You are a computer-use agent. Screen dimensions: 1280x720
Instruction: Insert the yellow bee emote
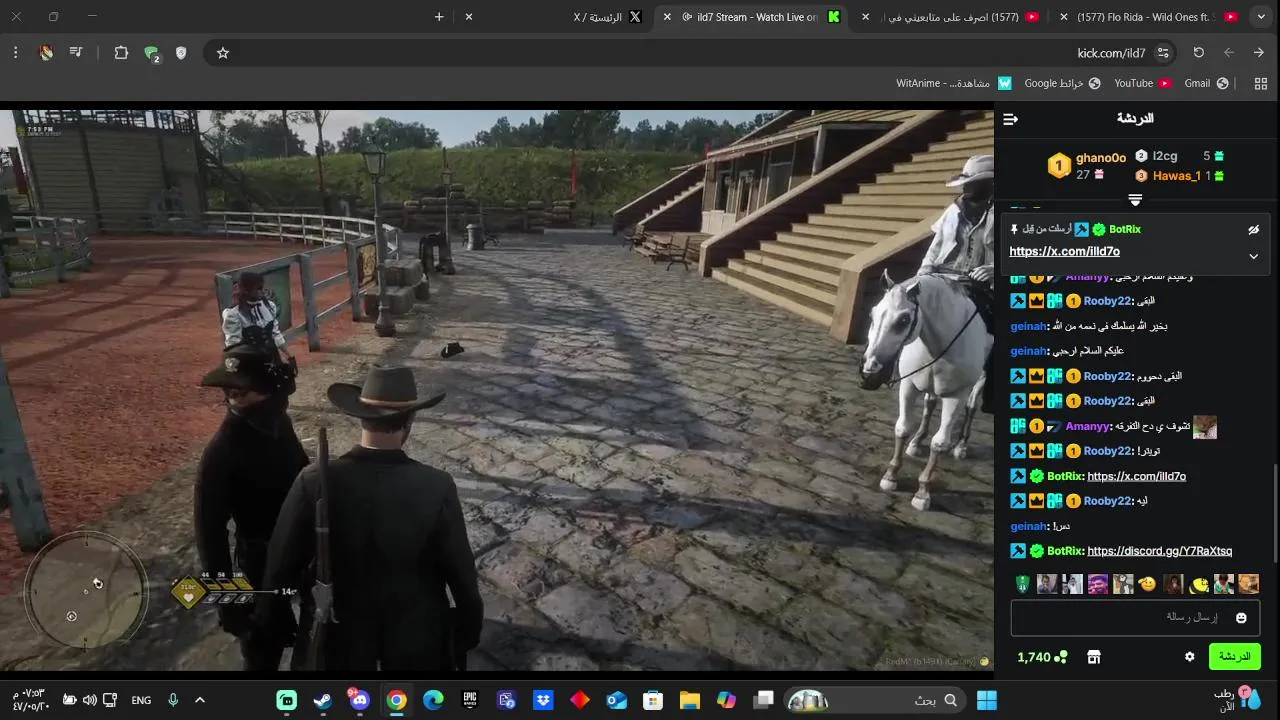(x=1198, y=584)
